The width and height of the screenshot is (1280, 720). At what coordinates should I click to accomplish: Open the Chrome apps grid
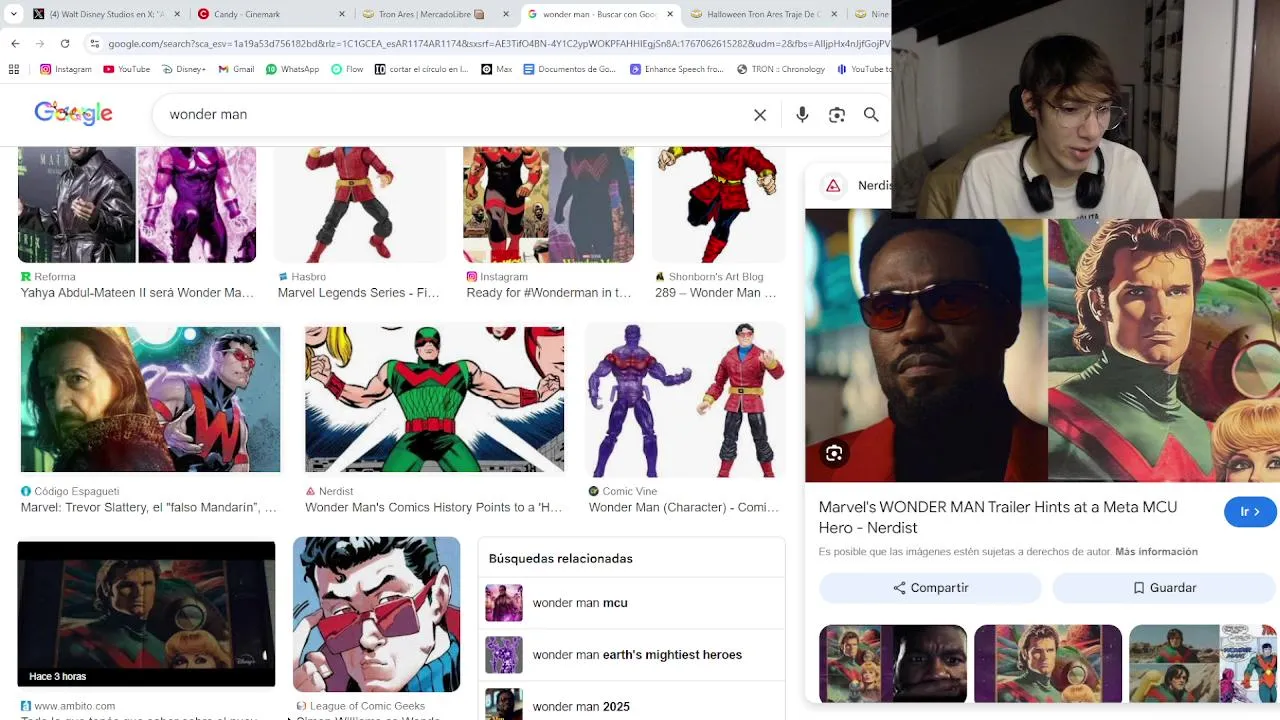[x=14, y=69]
